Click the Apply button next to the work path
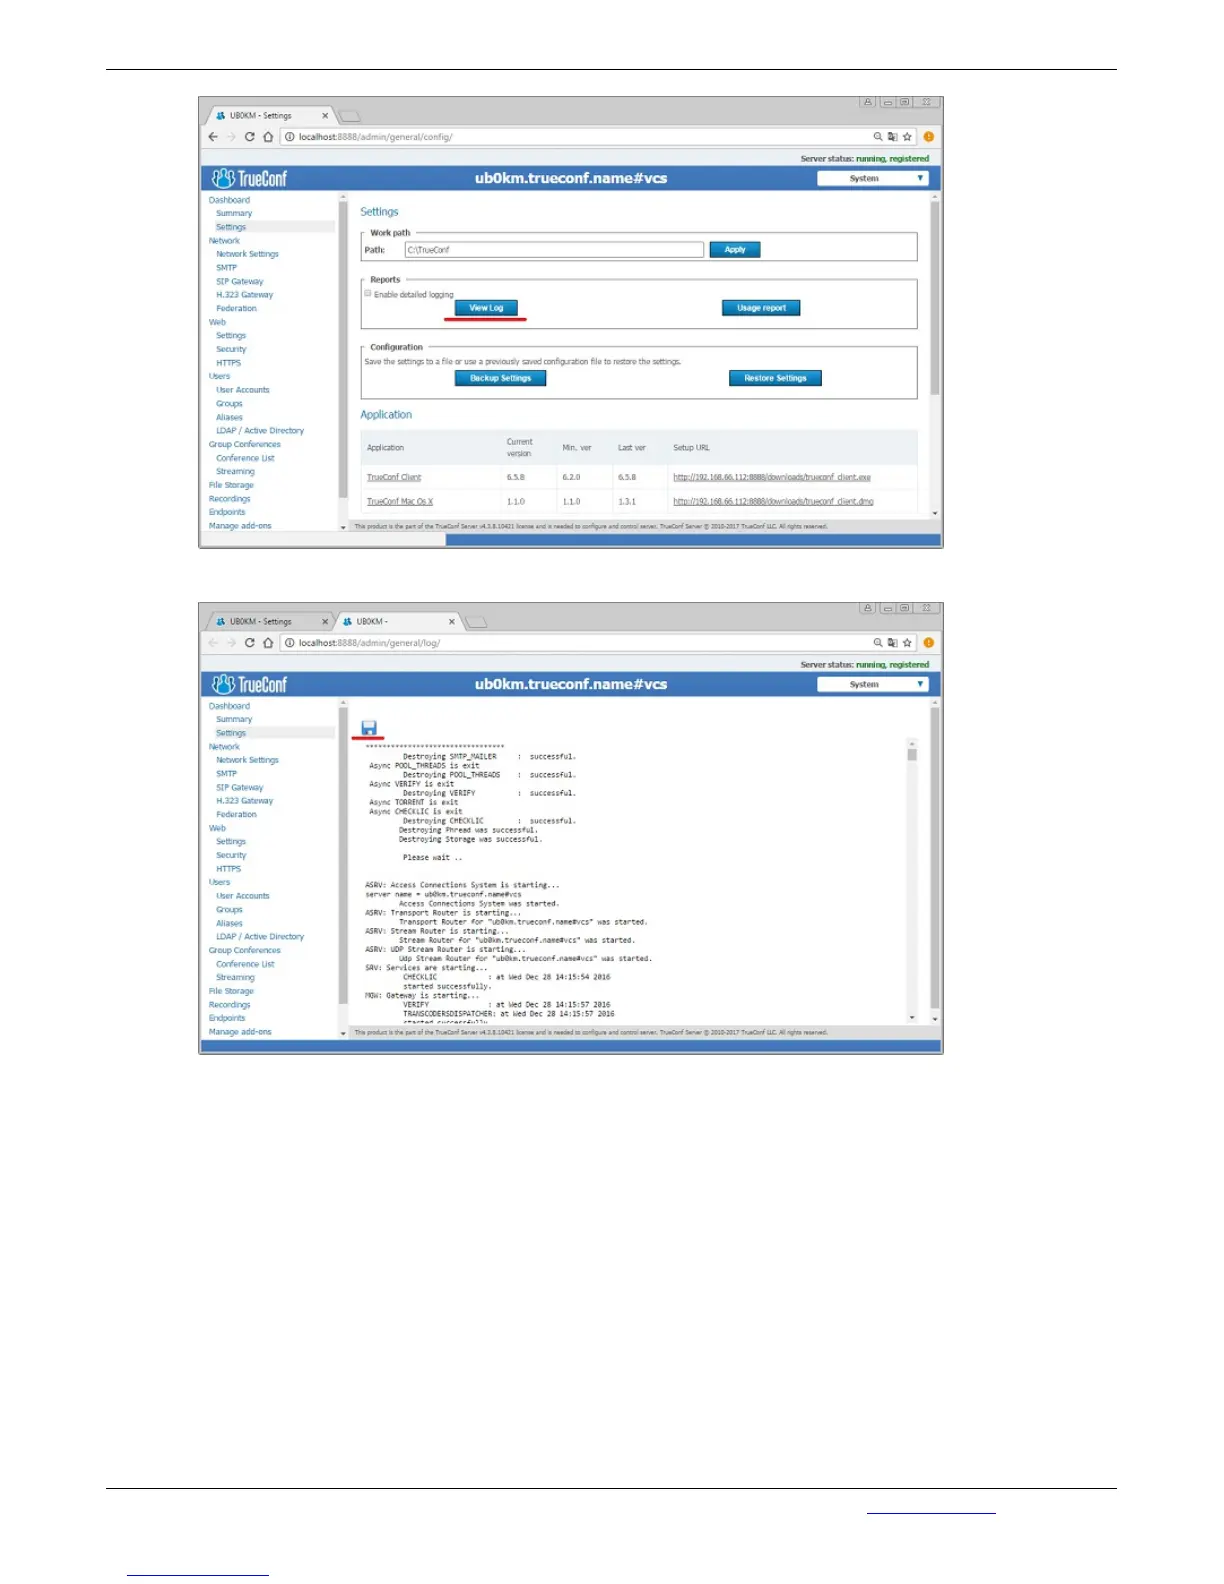The width and height of the screenshot is (1224, 1584). [x=735, y=250]
